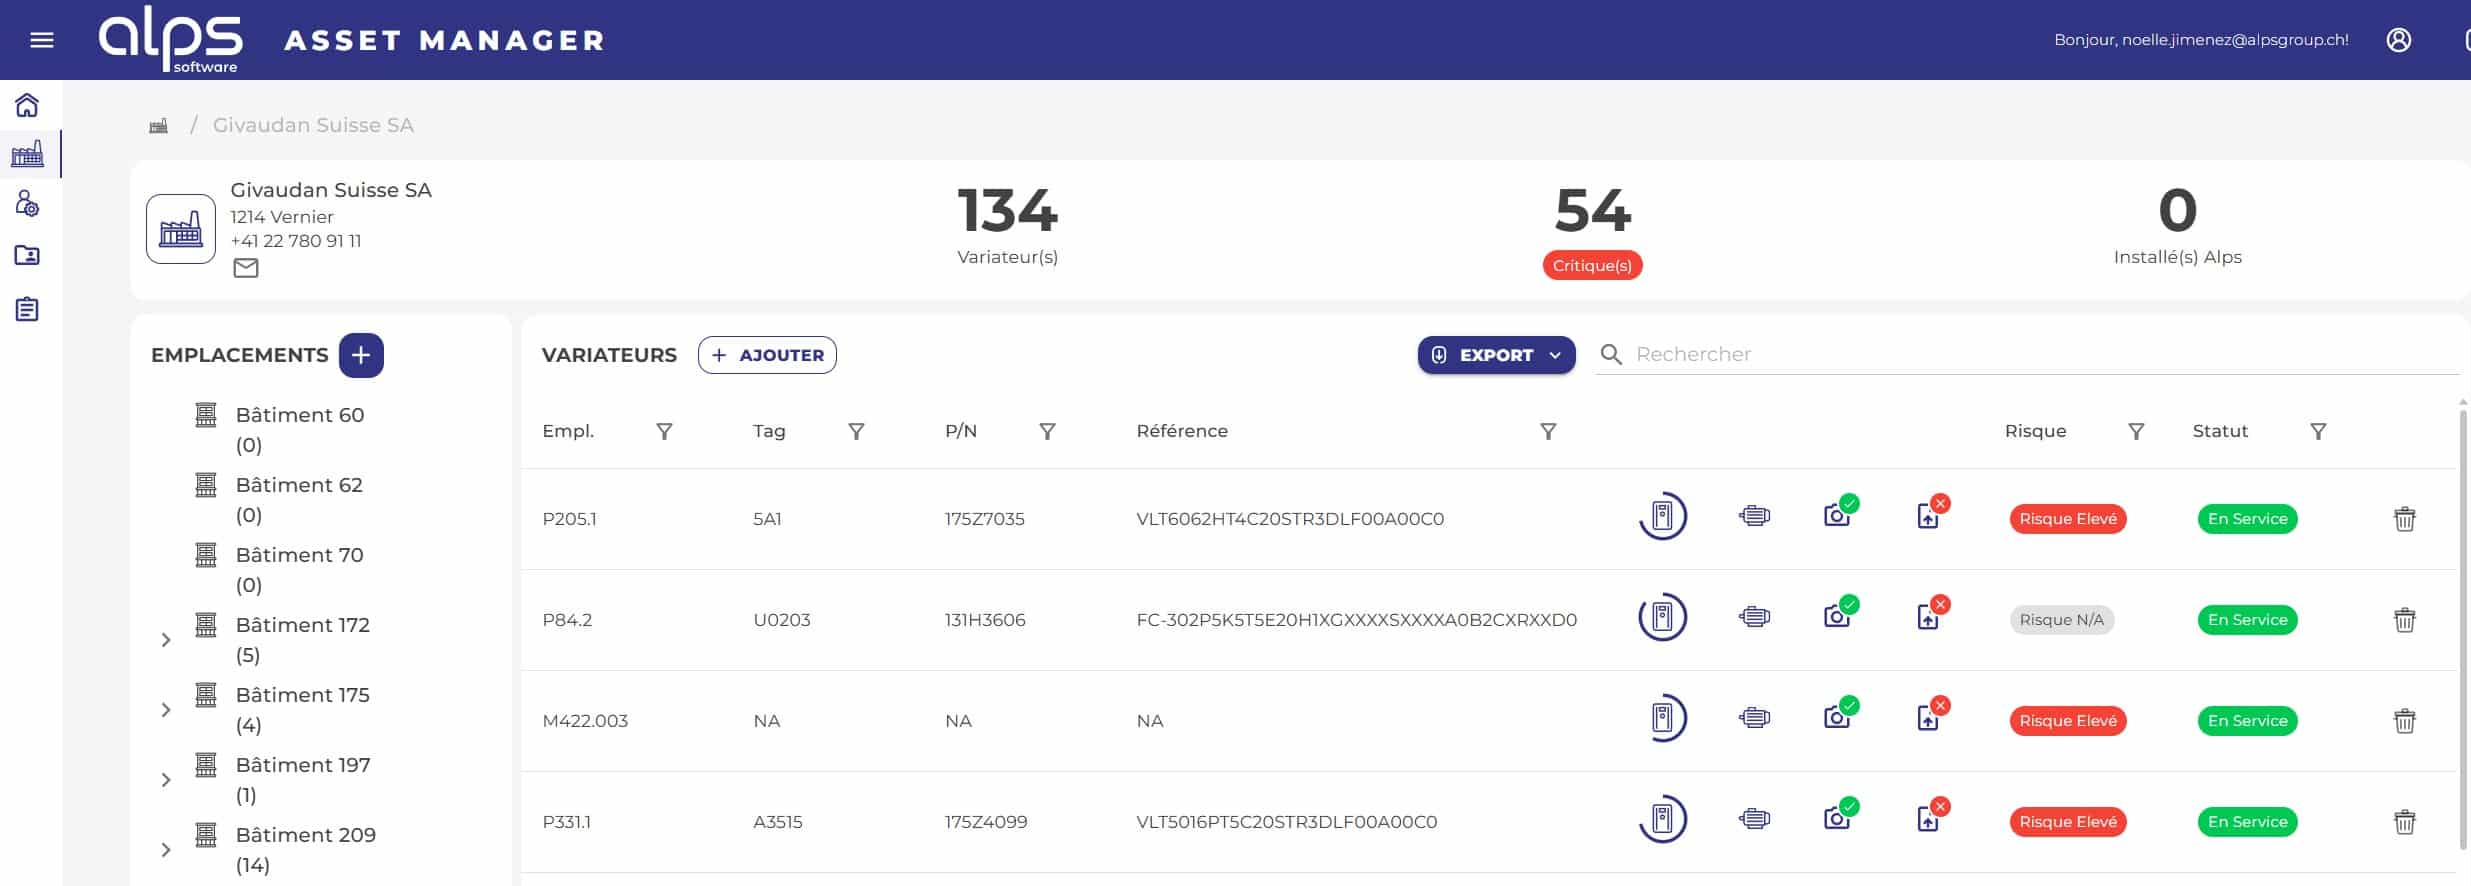Delete the P84.2 drive row

pos(2404,620)
